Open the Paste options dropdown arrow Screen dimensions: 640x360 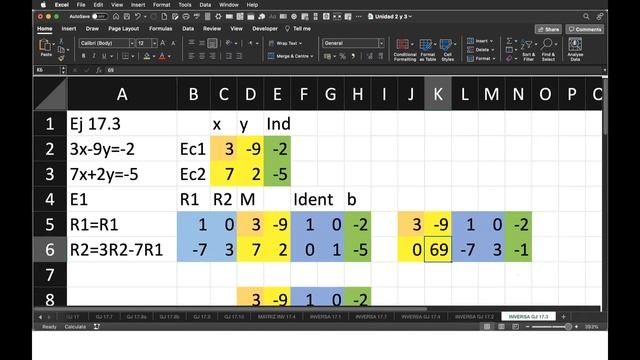[x=53, y=44]
